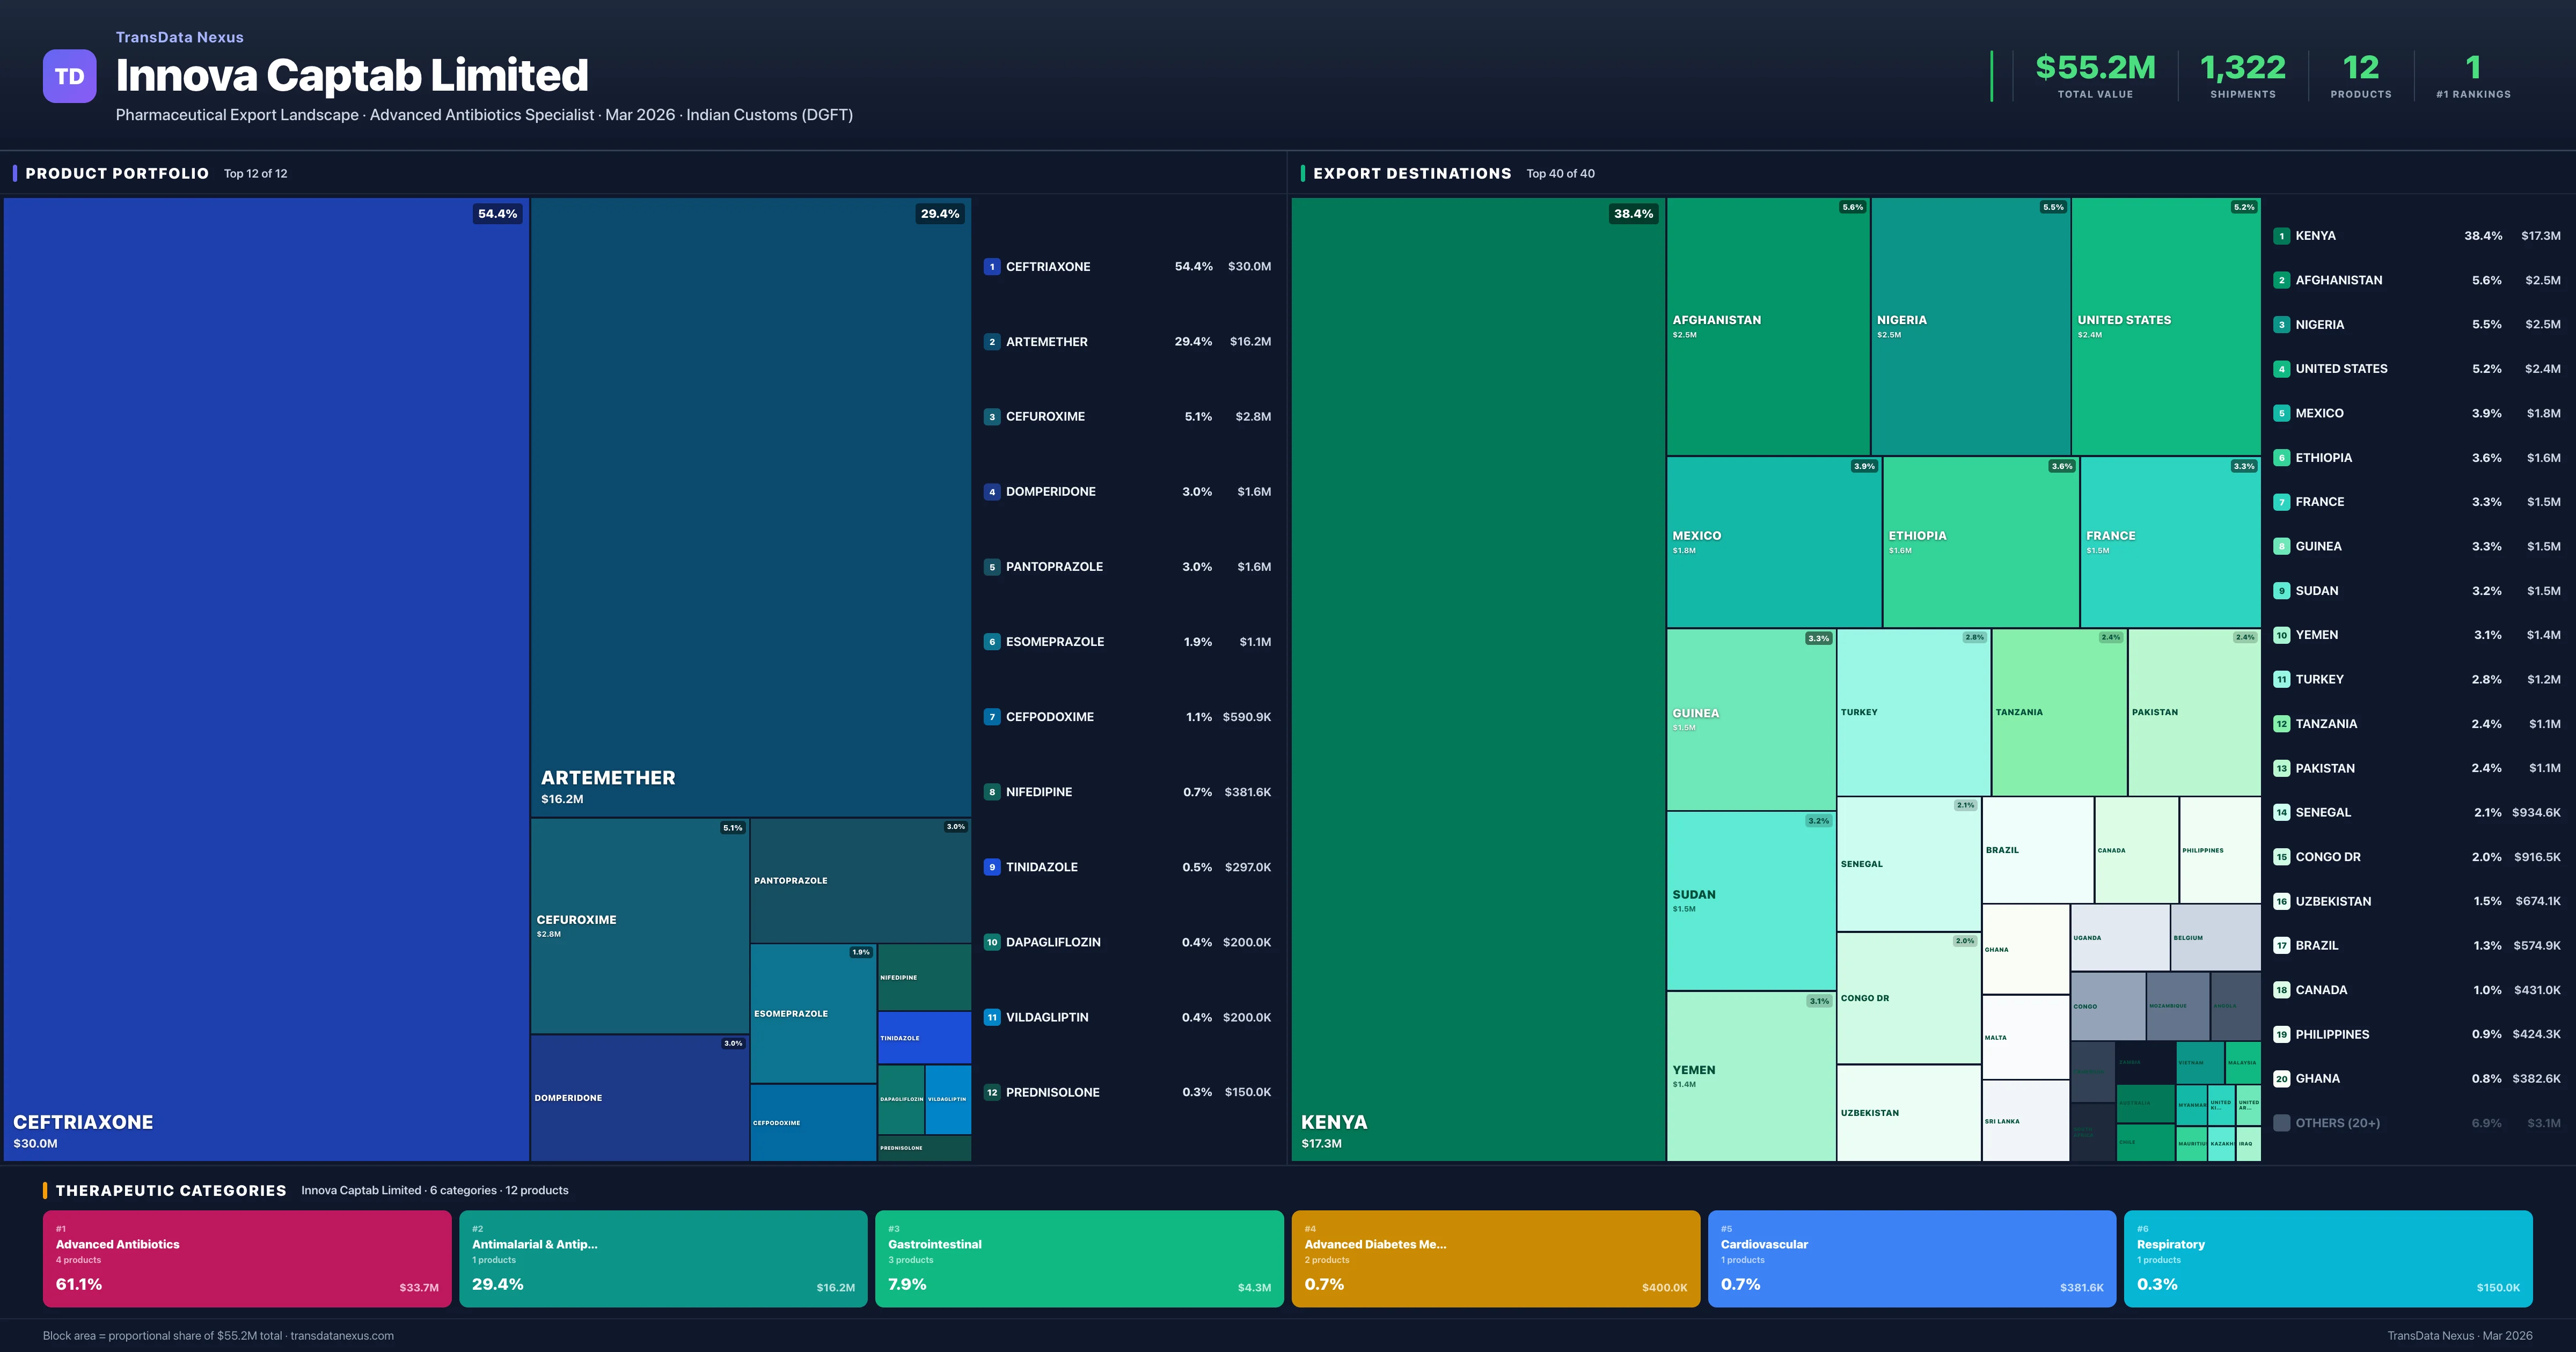
Task: Switch to the EXPORT DESTINATIONS section
Action: [x=1413, y=173]
